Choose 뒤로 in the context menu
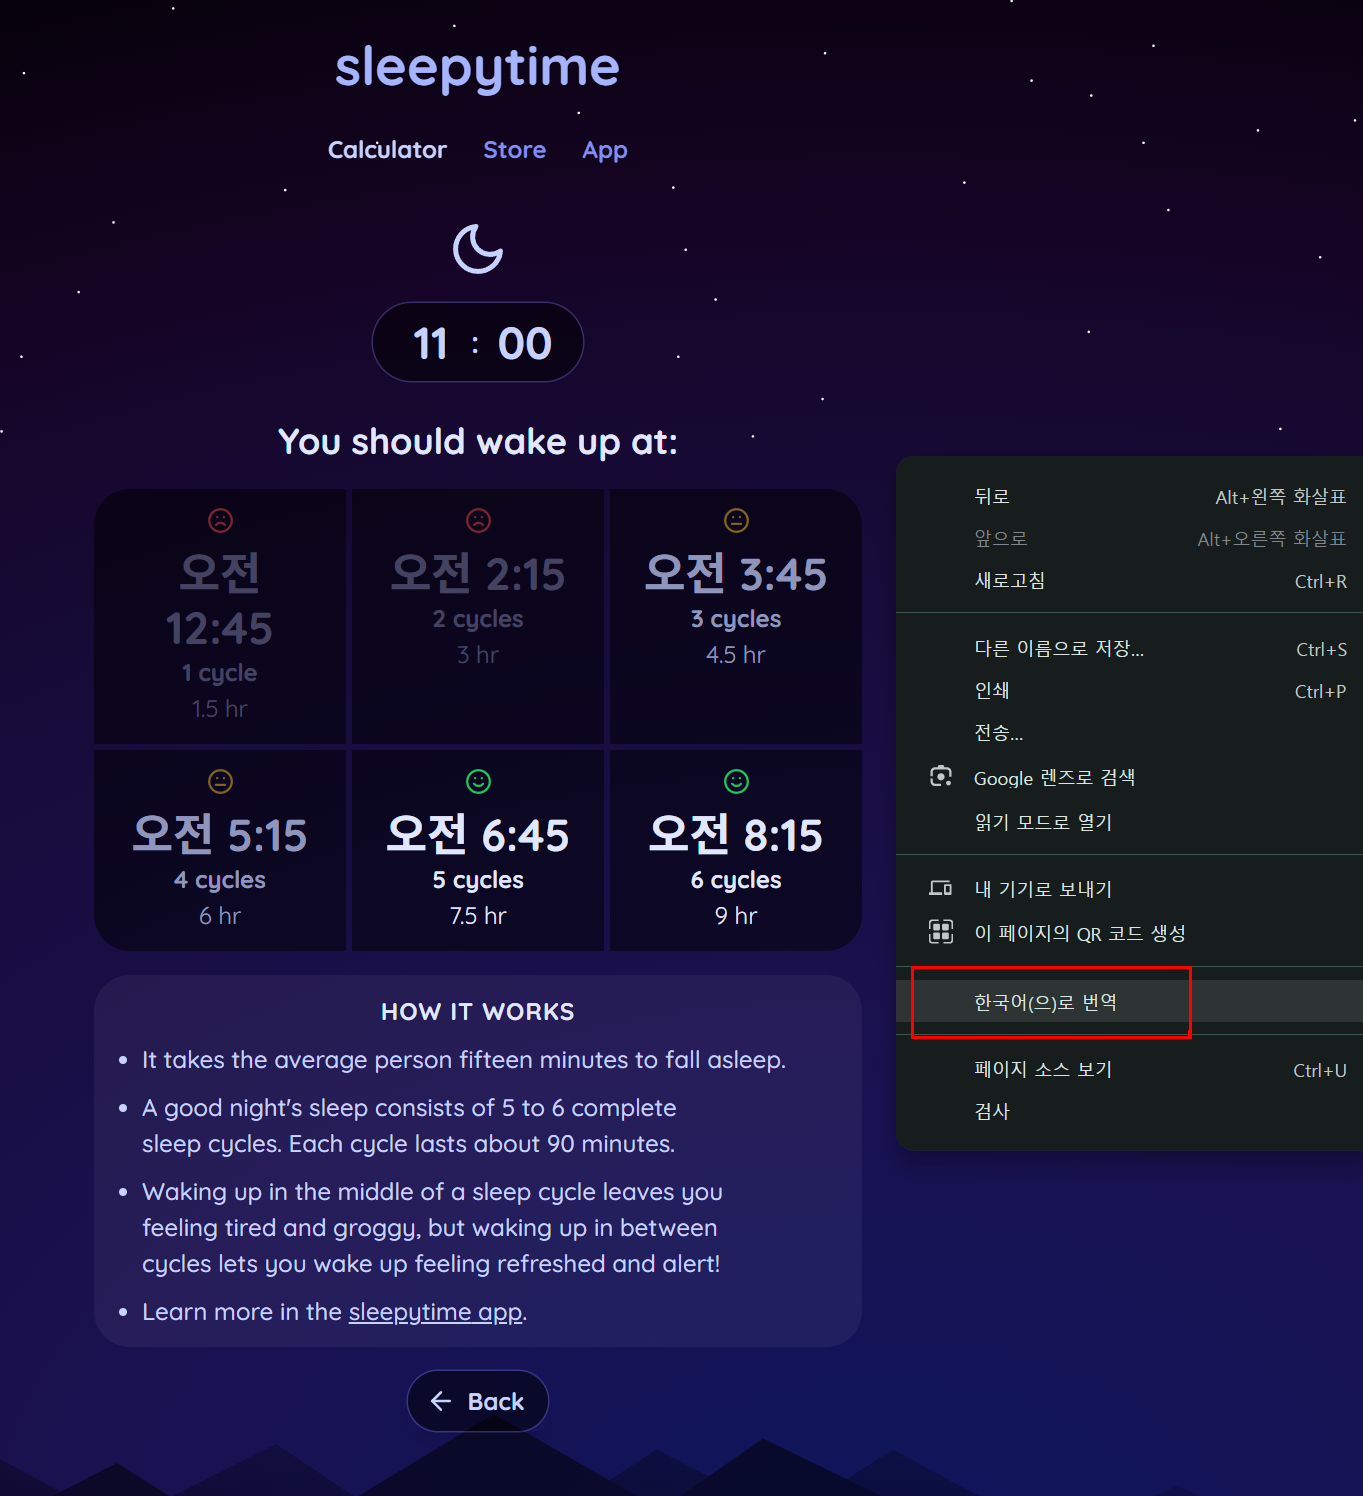The image size is (1363, 1496). click(1130, 497)
